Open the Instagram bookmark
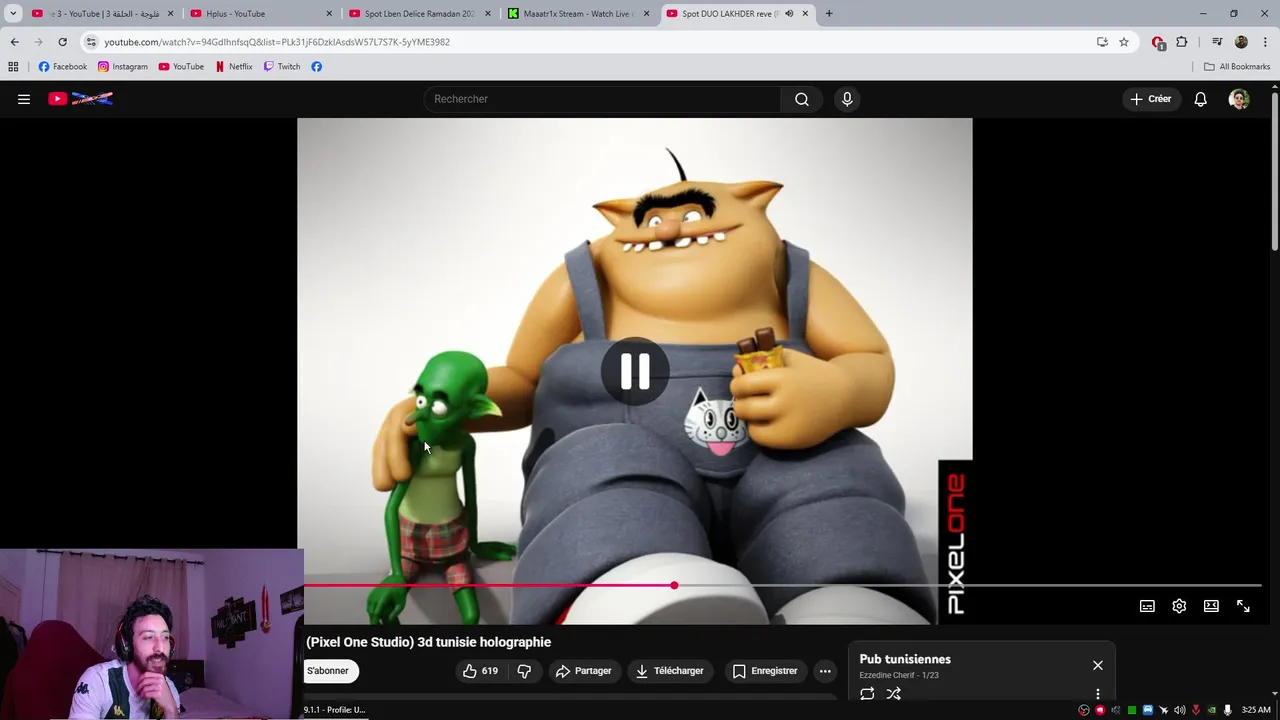This screenshot has height=720, width=1280. [122, 67]
